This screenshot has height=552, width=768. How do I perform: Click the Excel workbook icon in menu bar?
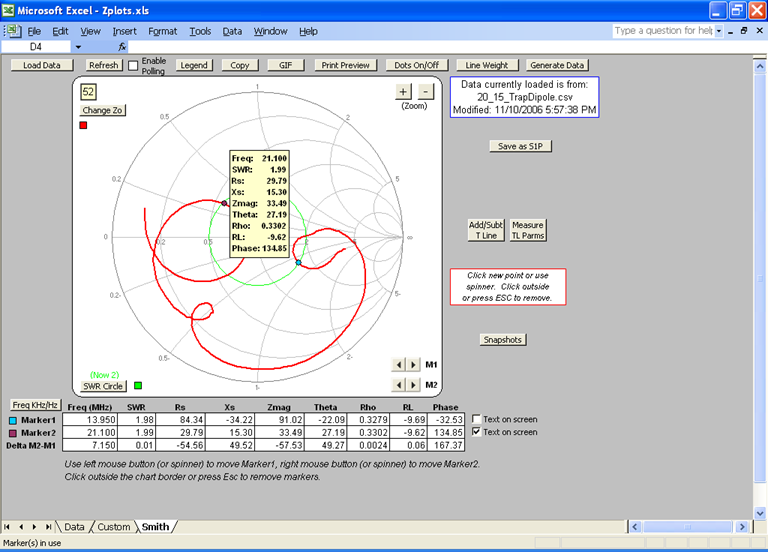click(11, 31)
